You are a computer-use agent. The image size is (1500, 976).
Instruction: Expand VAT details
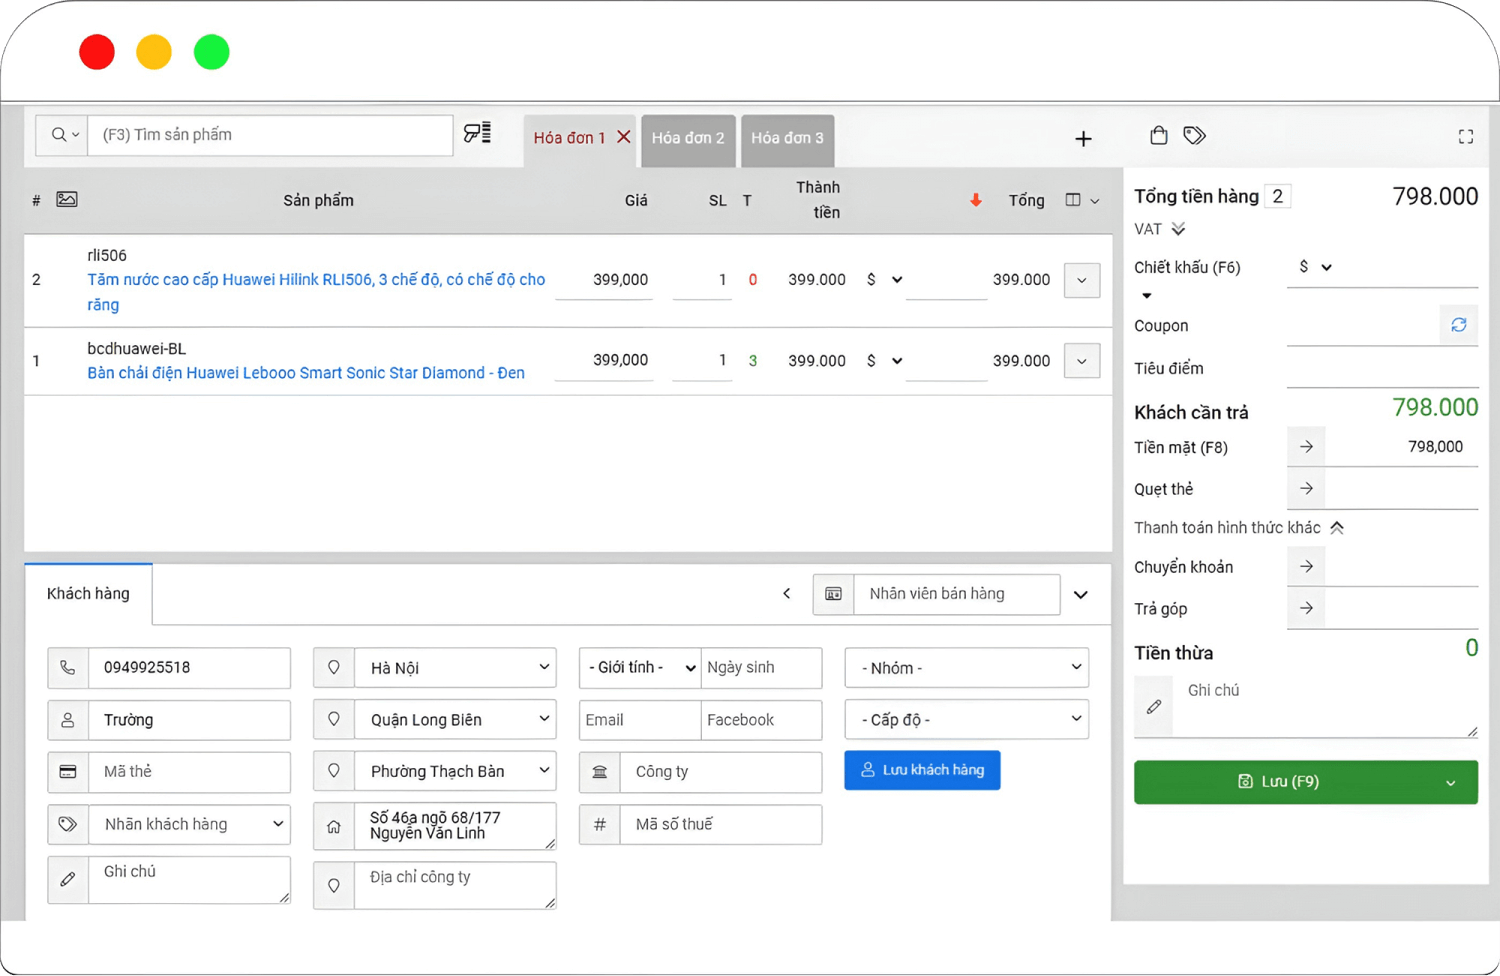tap(1178, 229)
